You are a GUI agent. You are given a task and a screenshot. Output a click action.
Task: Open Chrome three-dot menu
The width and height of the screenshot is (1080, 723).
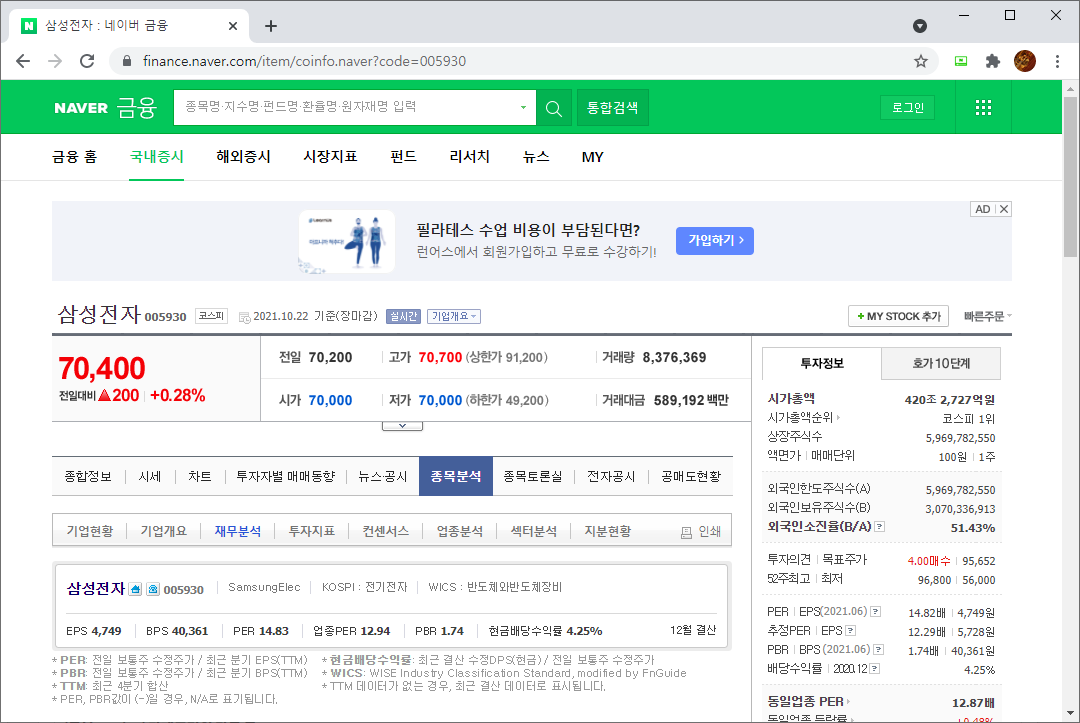[1057, 61]
